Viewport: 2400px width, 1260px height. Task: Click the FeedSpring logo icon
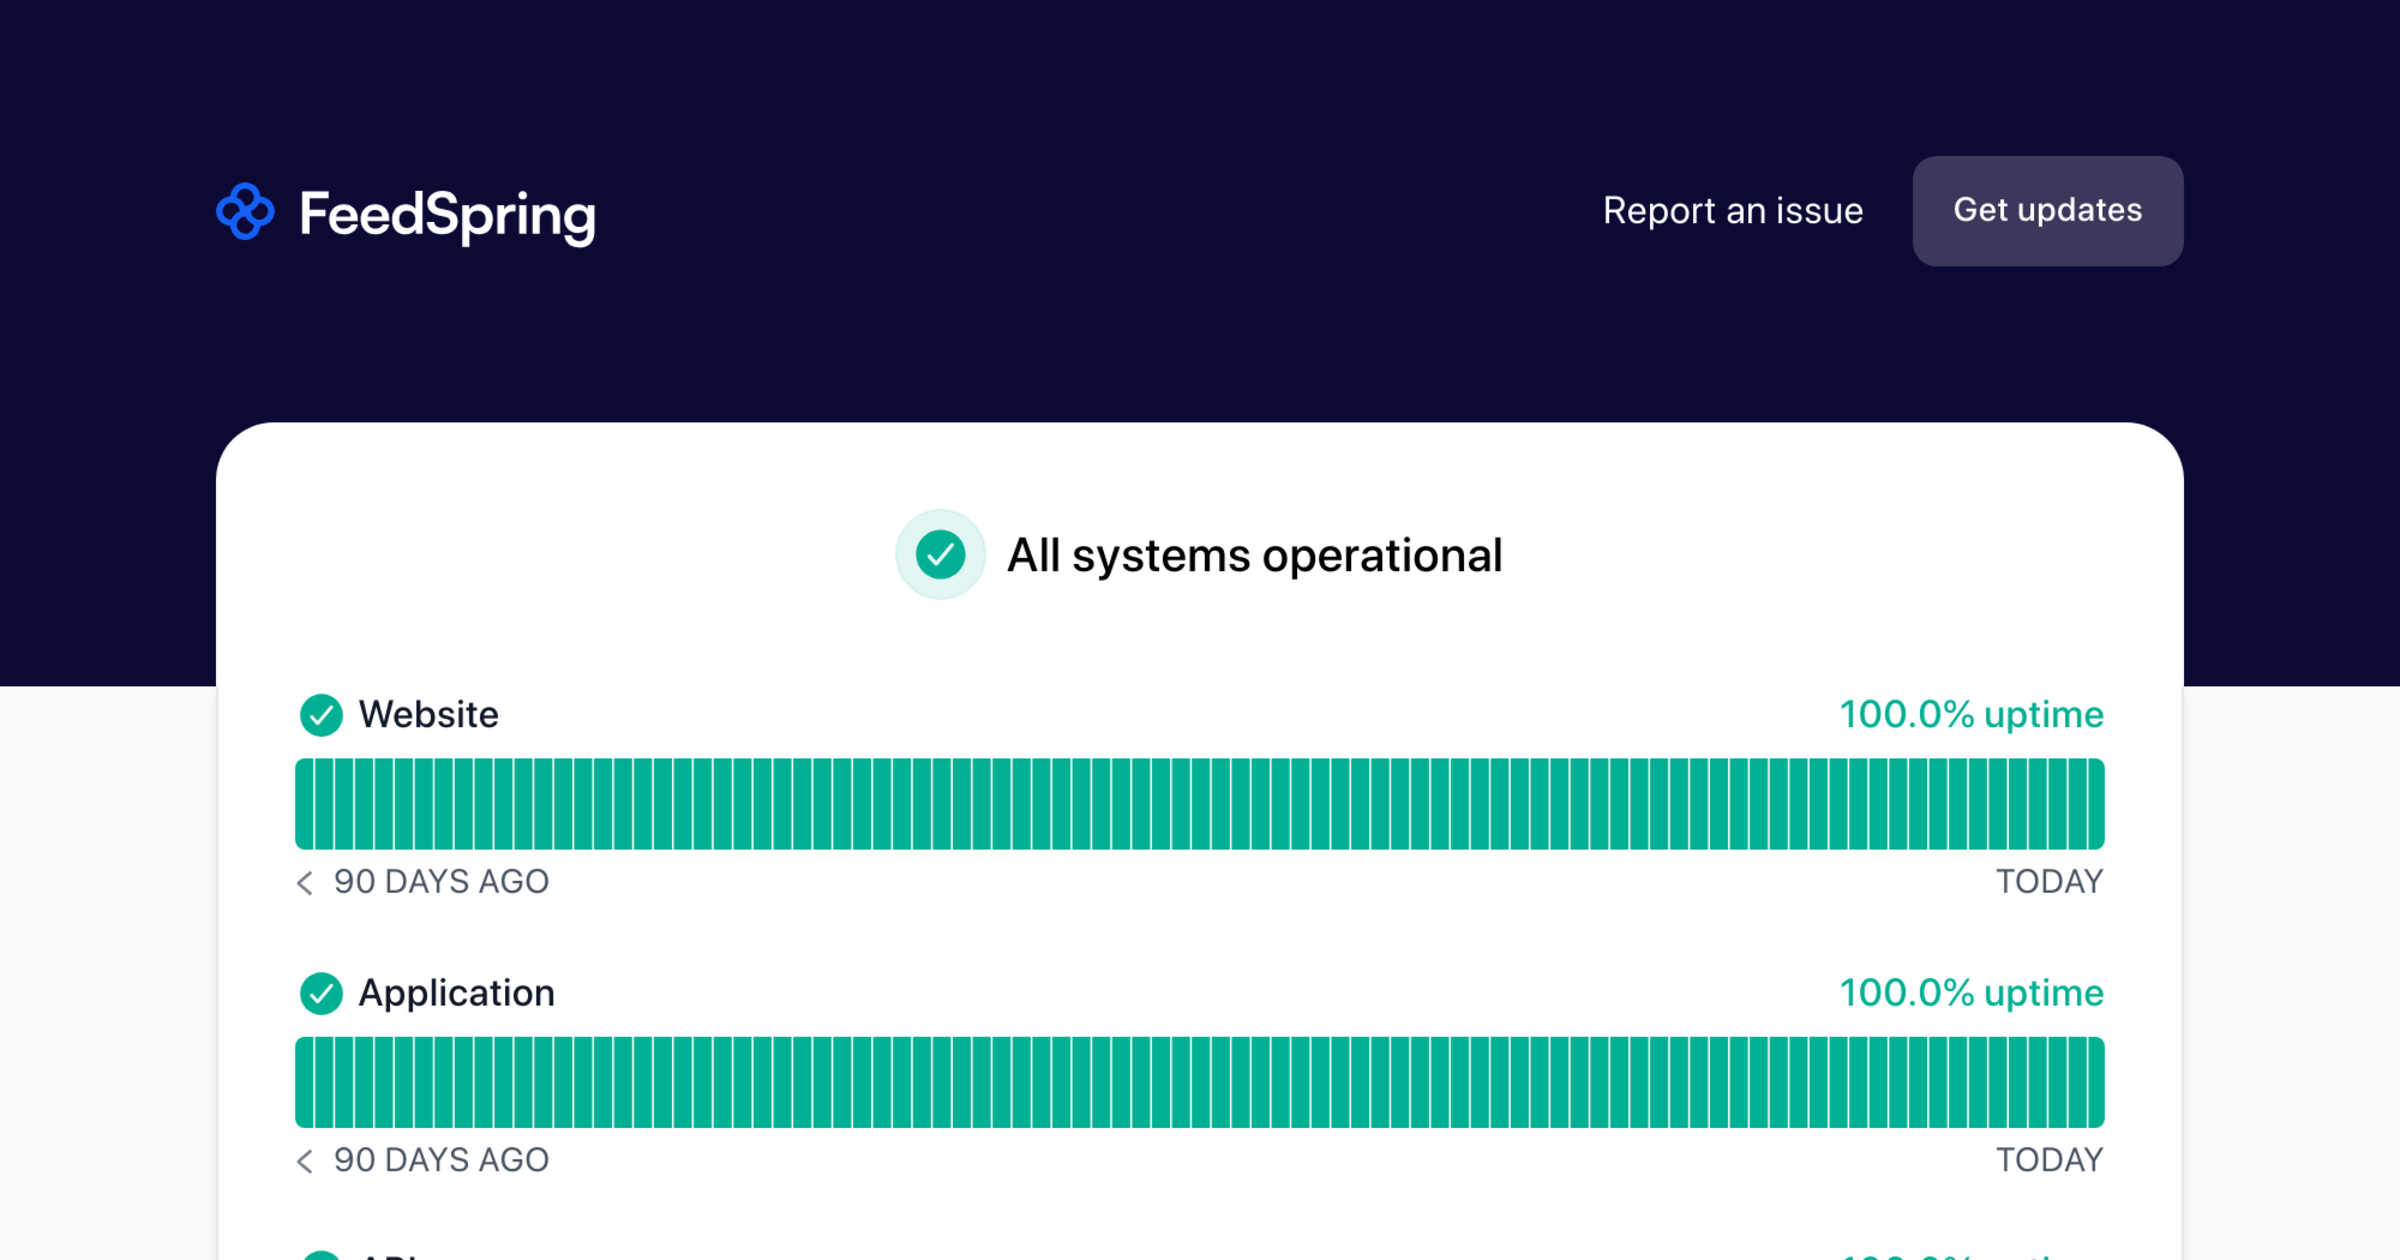(244, 211)
